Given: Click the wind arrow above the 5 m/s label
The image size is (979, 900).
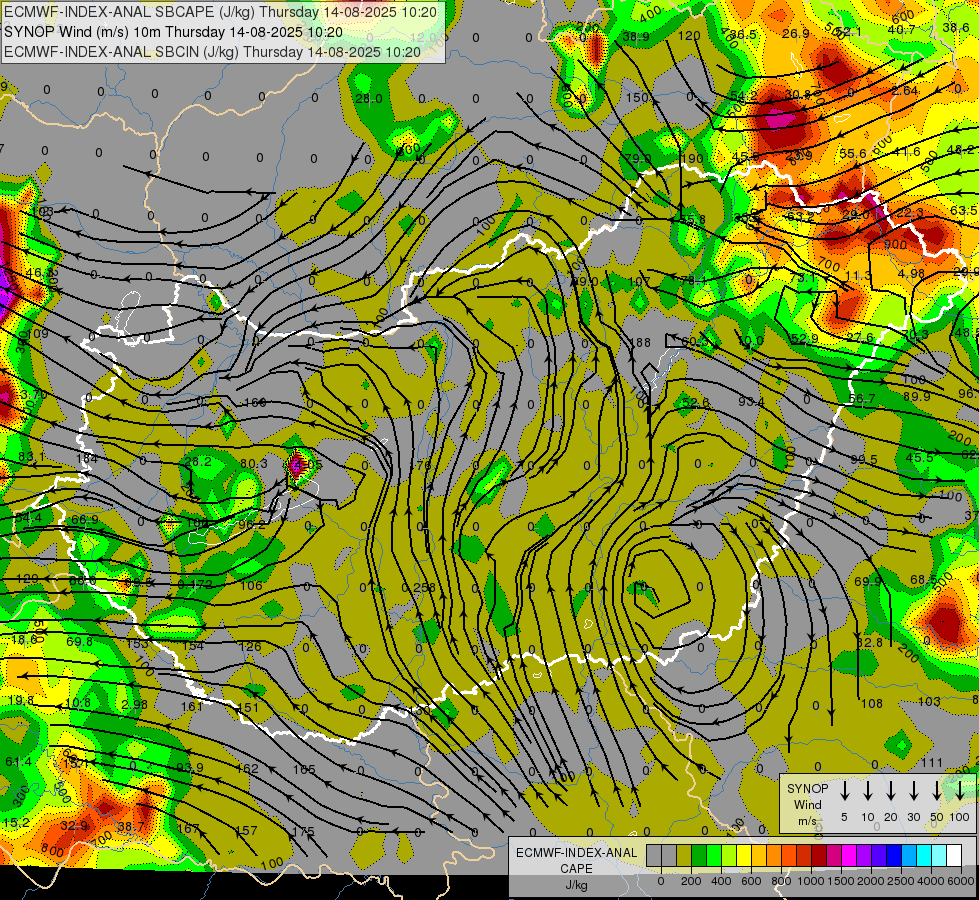Looking at the screenshot, I should [844, 791].
